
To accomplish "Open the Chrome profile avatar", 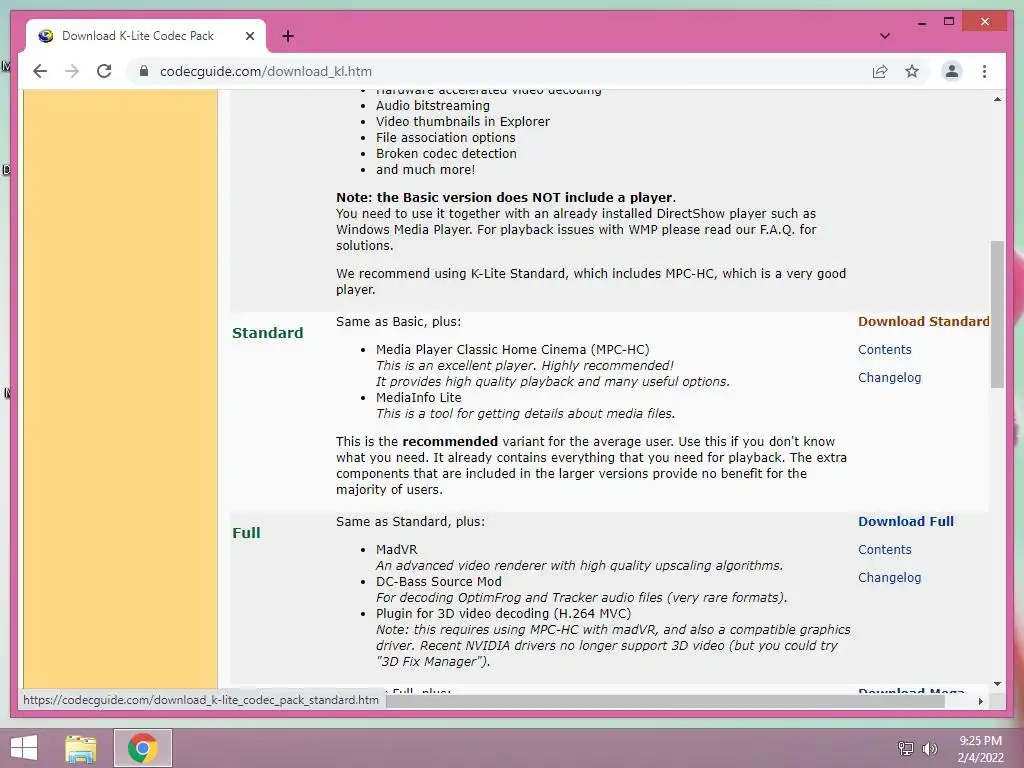I will tap(952, 71).
